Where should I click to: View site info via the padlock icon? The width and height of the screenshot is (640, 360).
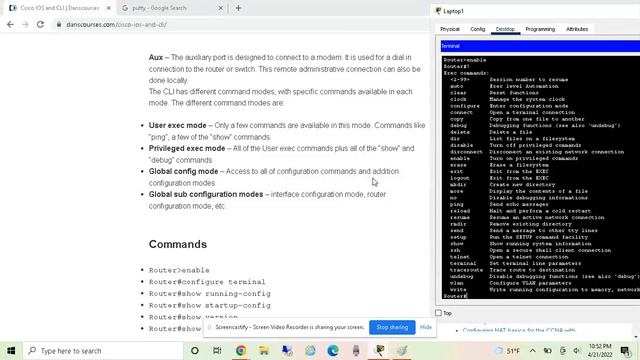pos(59,24)
